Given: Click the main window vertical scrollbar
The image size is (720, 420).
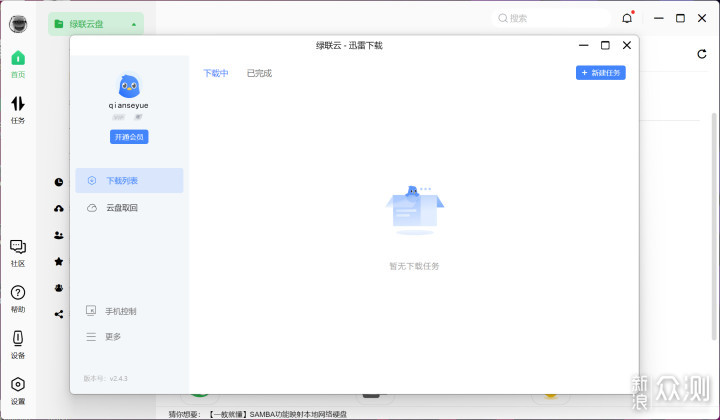Looking at the screenshot, I should tap(714, 226).
